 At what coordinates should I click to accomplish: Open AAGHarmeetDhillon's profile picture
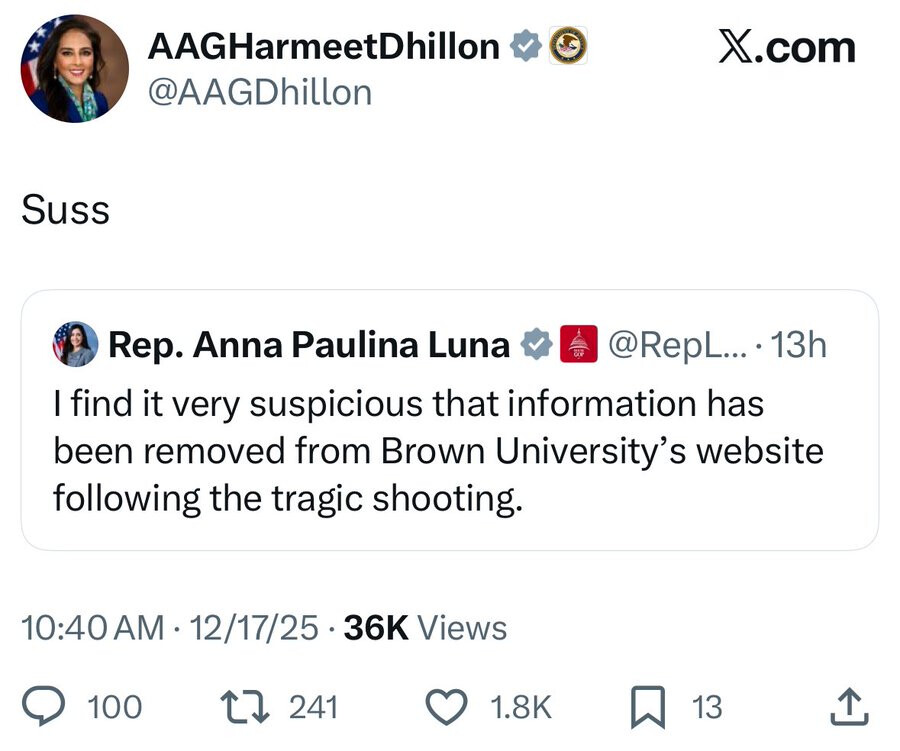coord(75,69)
